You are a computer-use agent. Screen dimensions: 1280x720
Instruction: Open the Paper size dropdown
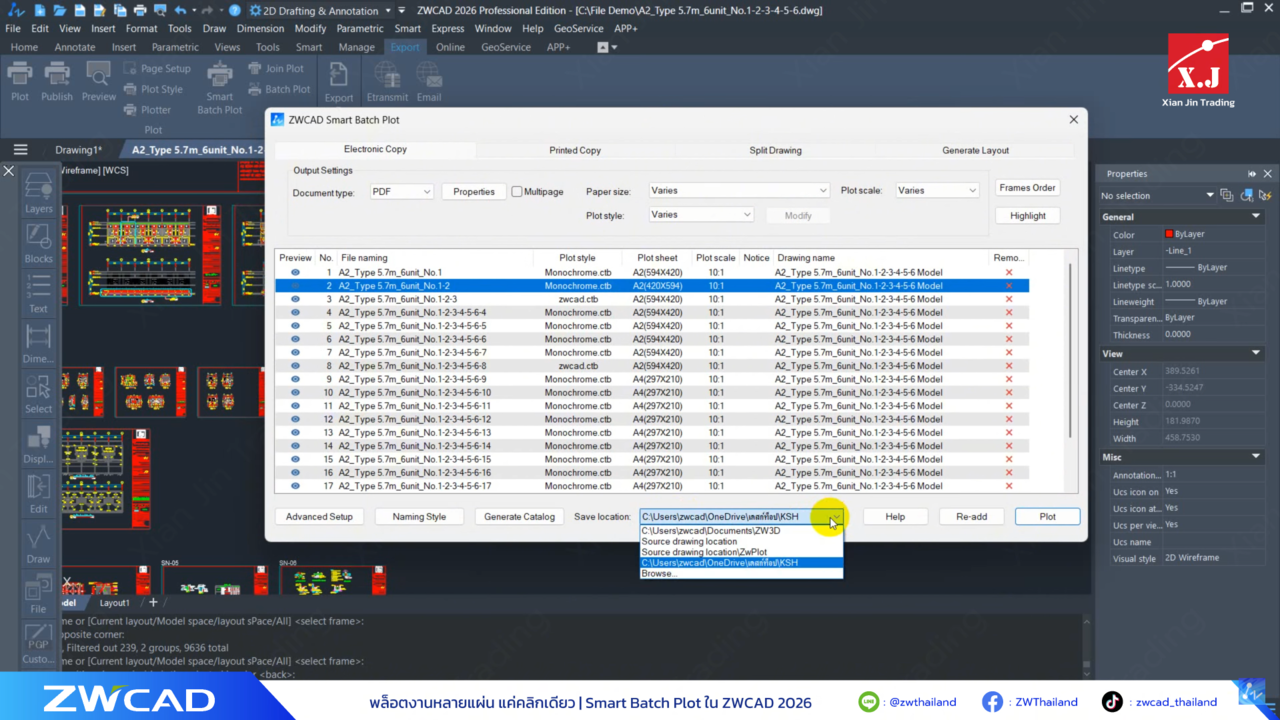739,190
